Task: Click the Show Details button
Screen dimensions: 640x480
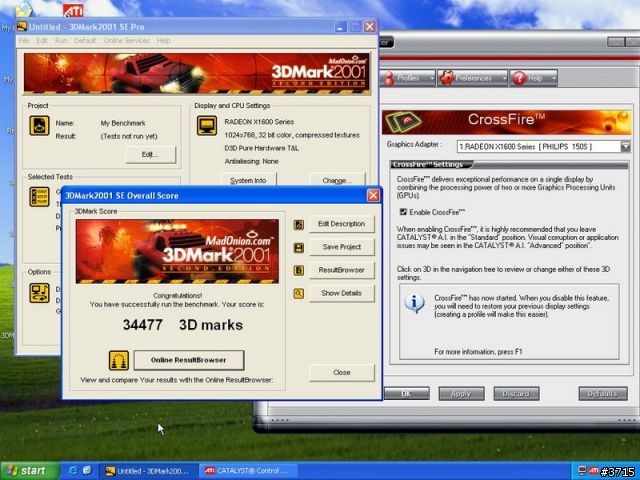Action: tap(342, 293)
